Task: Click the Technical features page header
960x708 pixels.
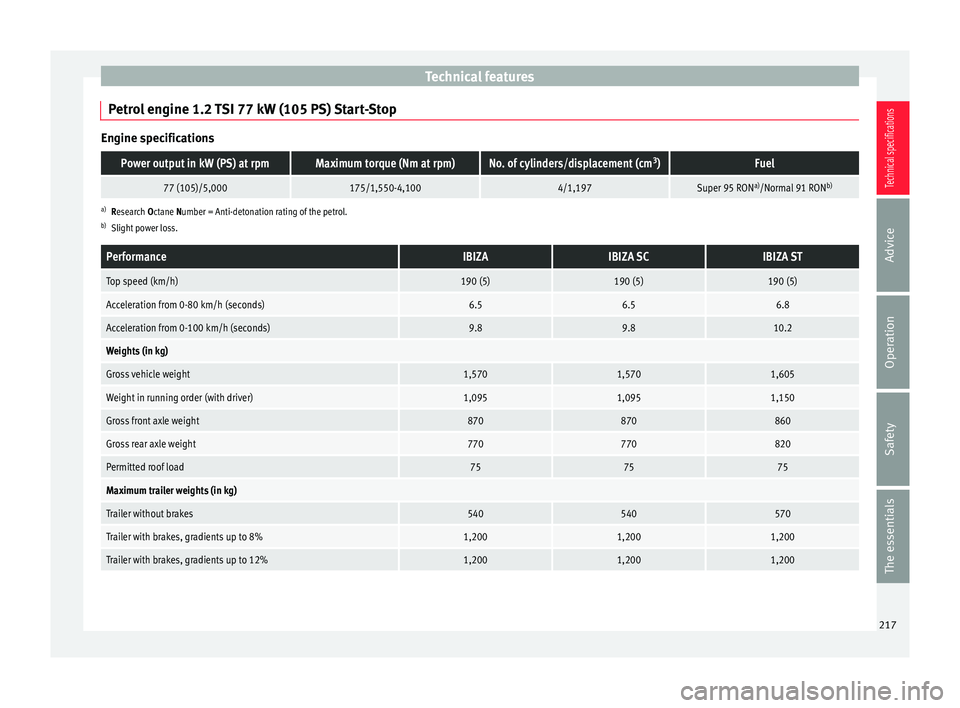Action: [479, 76]
